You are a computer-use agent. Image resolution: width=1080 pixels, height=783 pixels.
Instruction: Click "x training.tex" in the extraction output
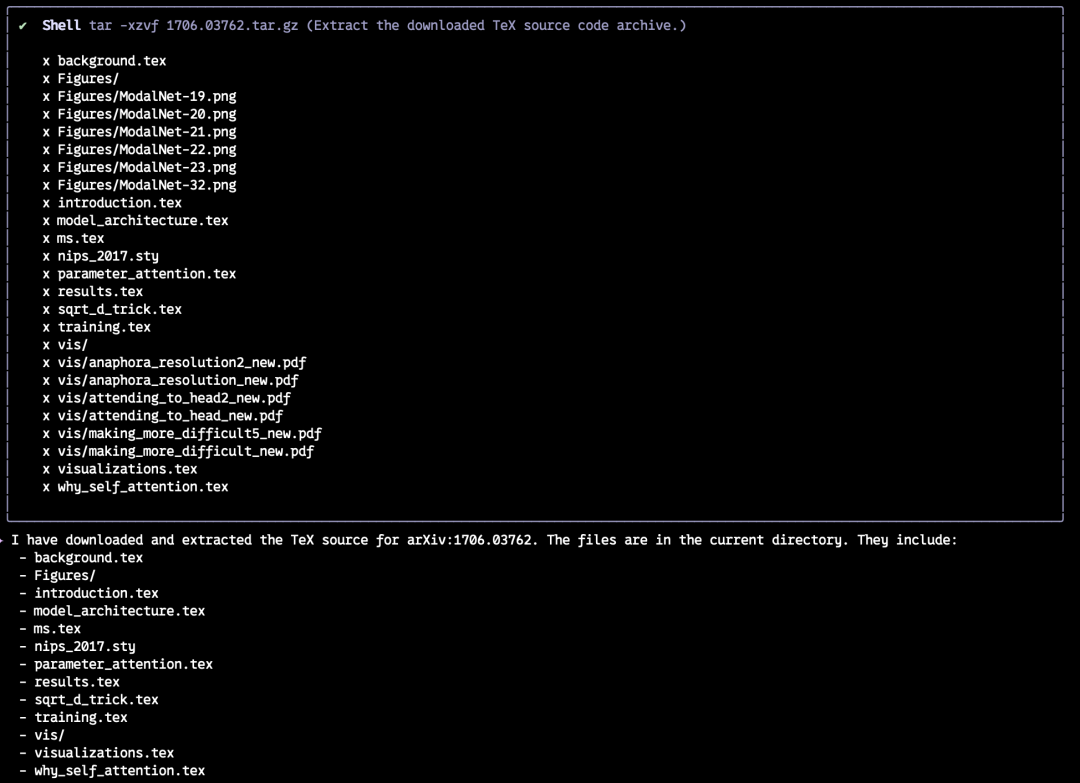[96, 327]
